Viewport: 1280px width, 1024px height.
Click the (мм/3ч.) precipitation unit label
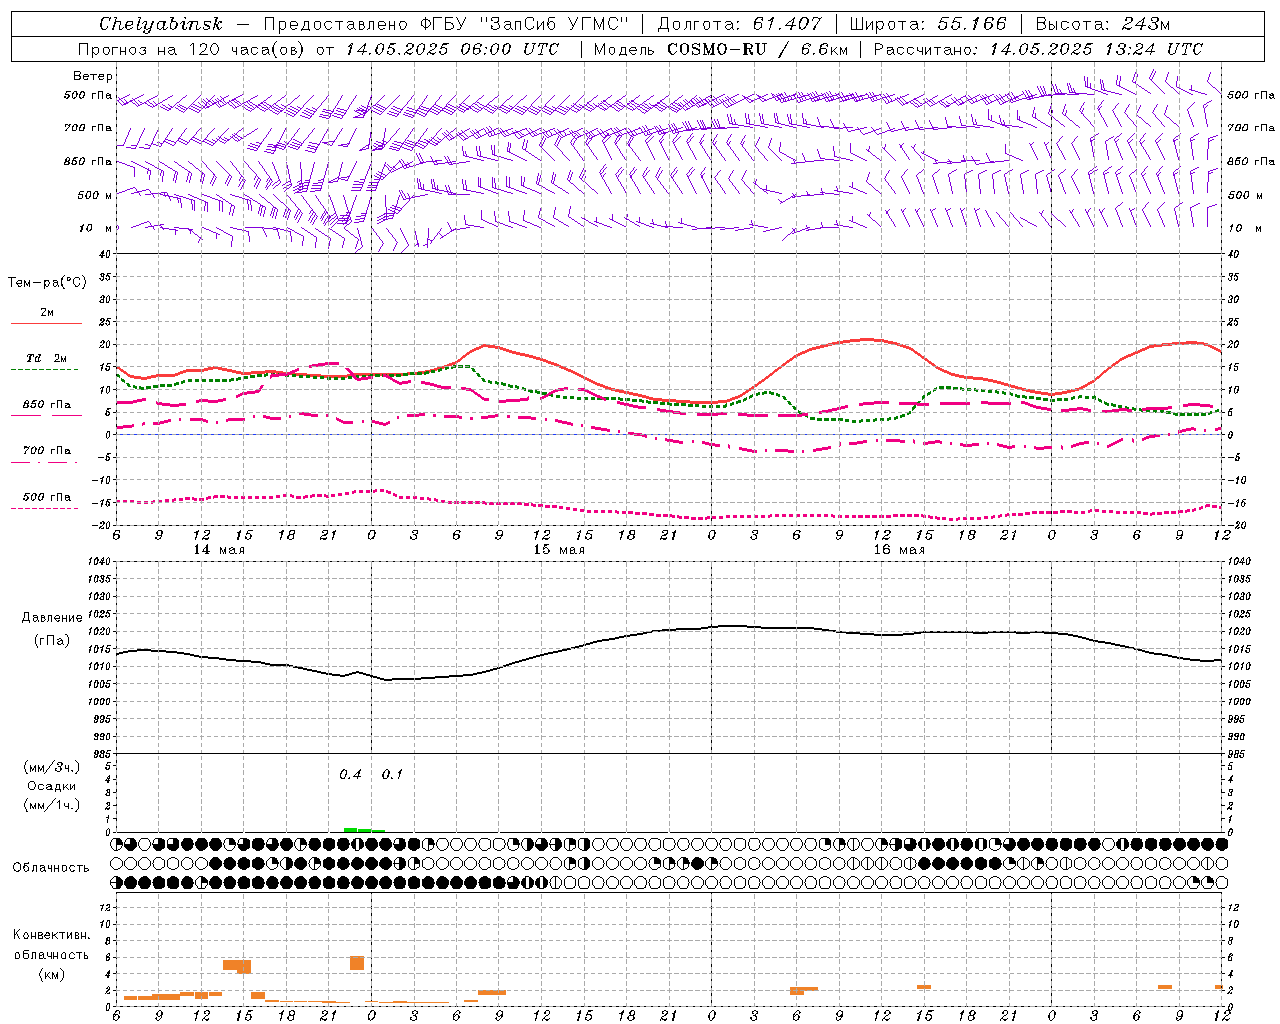click(51, 767)
